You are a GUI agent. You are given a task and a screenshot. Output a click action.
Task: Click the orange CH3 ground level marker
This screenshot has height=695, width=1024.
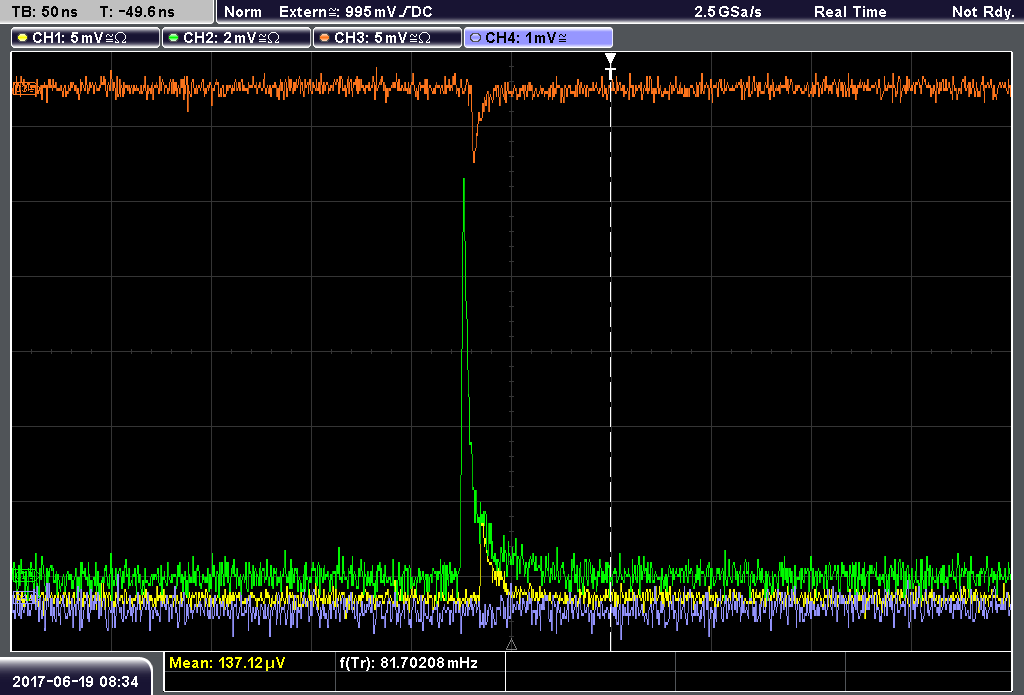[25, 88]
